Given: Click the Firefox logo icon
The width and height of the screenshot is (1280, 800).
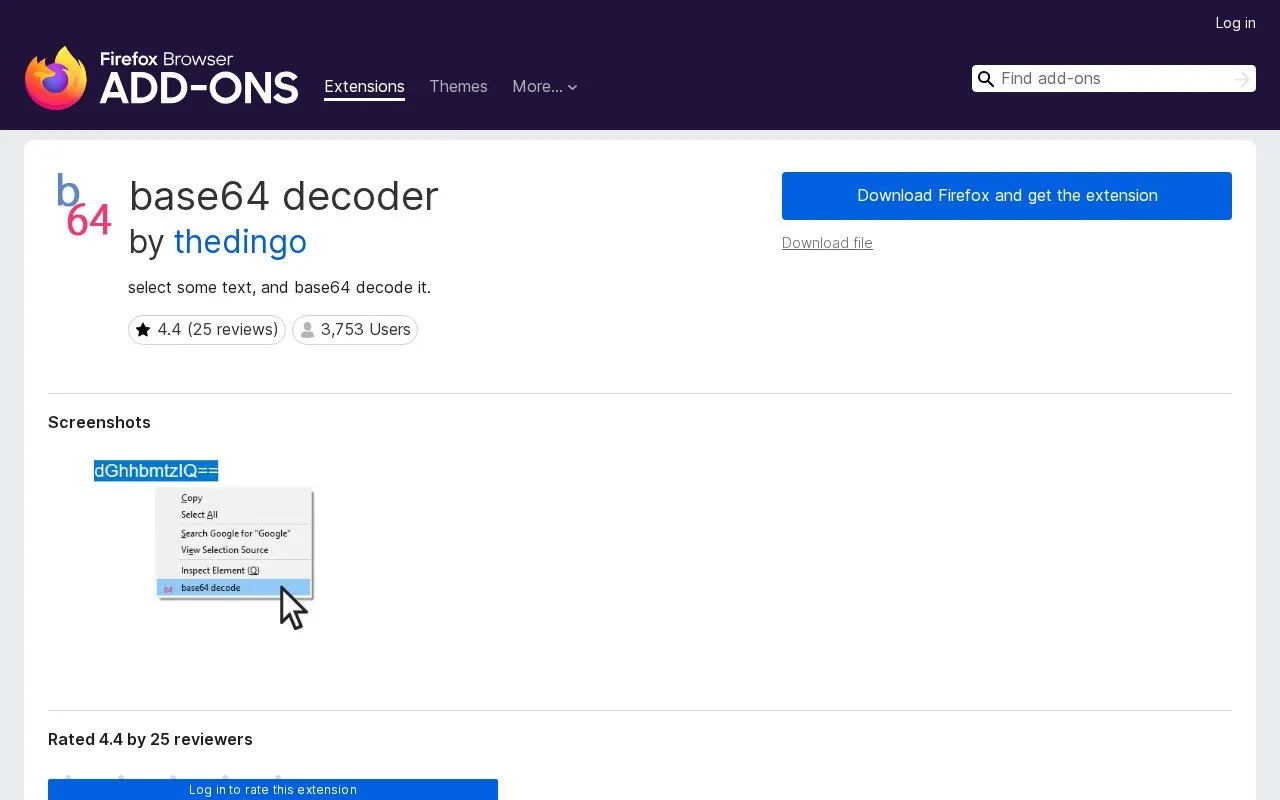Looking at the screenshot, I should click(56, 78).
